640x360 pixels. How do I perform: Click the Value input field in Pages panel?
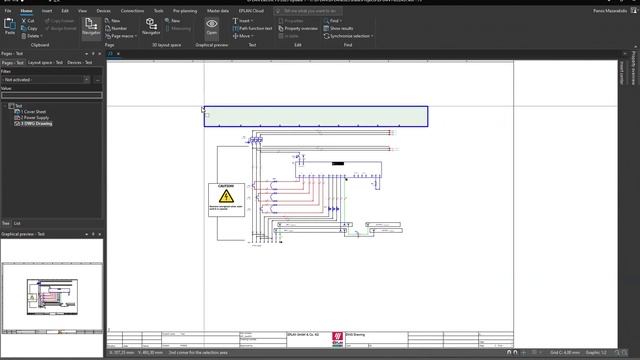[51, 95]
